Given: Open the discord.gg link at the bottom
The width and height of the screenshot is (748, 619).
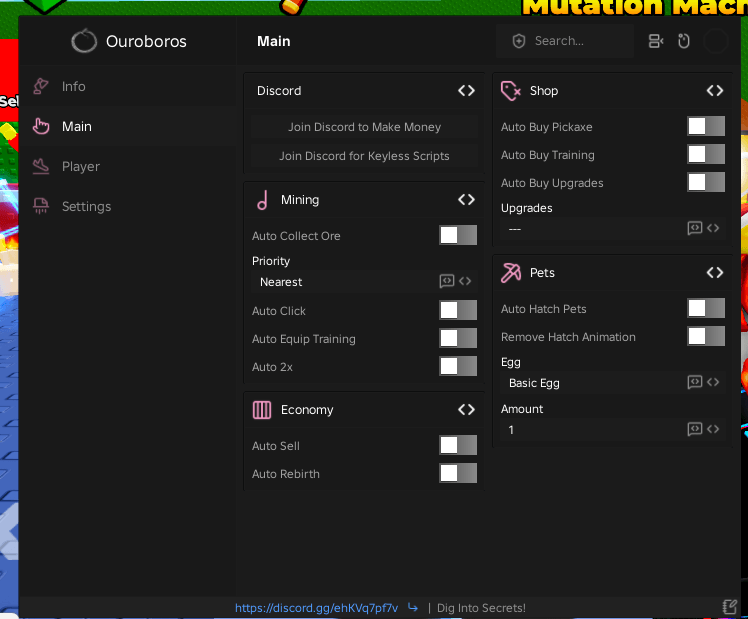Looking at the screenshot, I should (x=316, y=608).
